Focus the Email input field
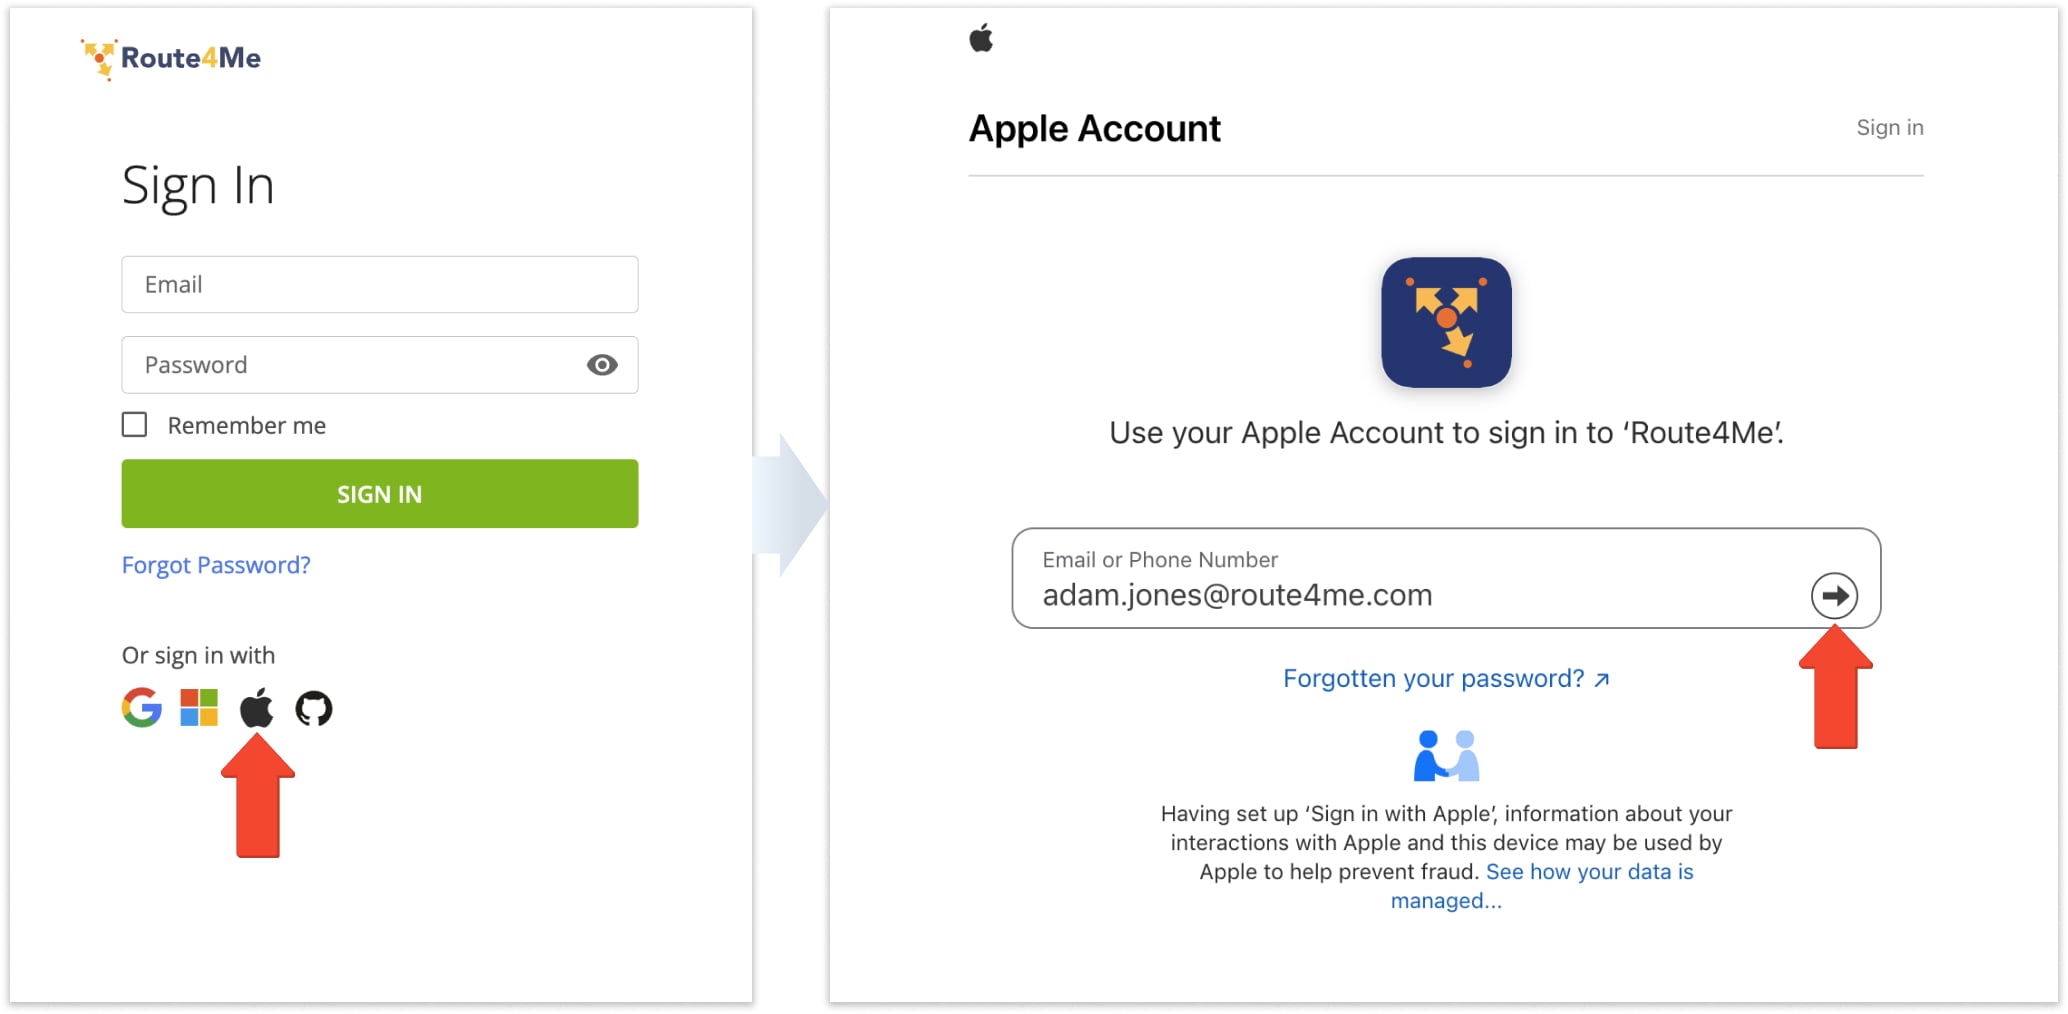The width and height of the screenshot is (2068, 1014). click(380, 285)
